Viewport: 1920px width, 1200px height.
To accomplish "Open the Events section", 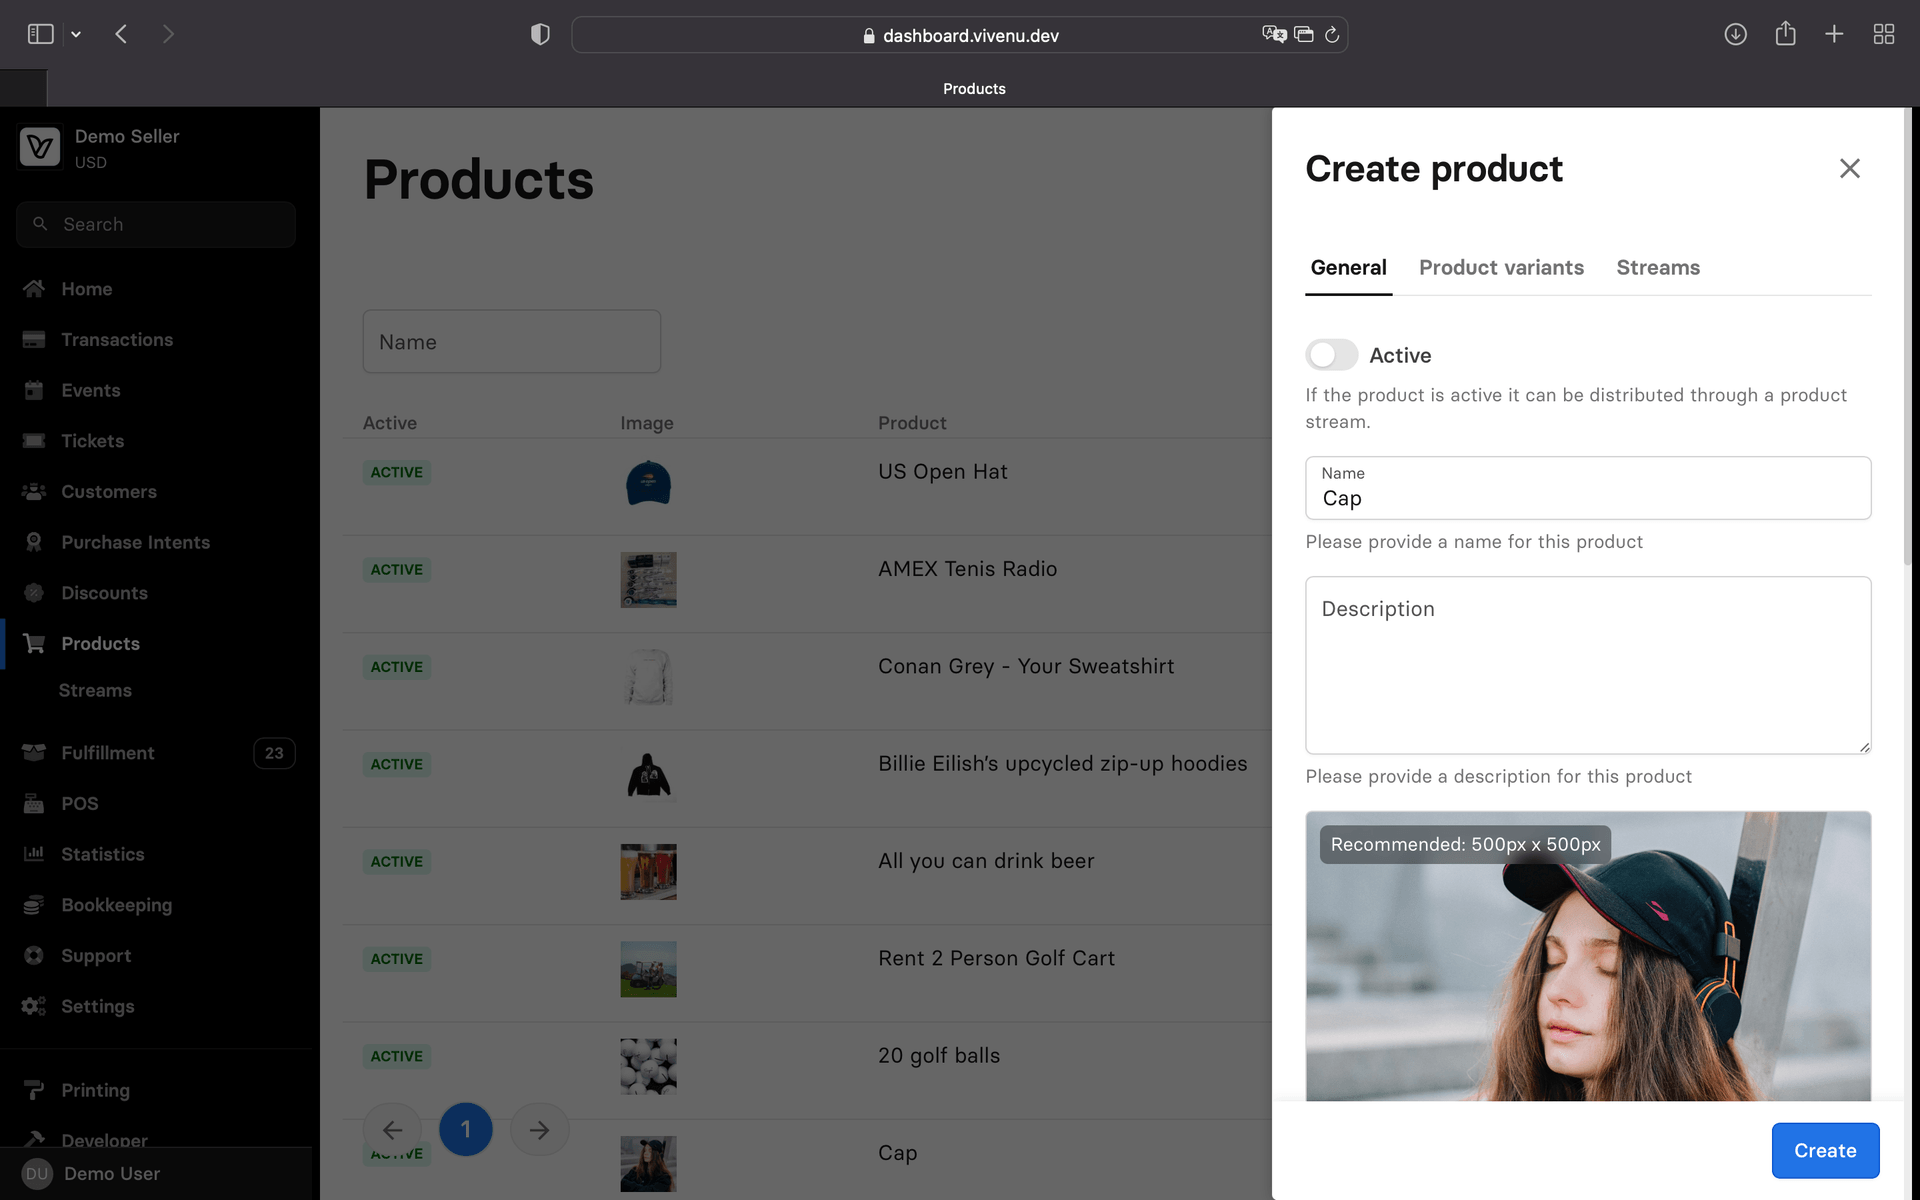I will click(x=90, y=390).
